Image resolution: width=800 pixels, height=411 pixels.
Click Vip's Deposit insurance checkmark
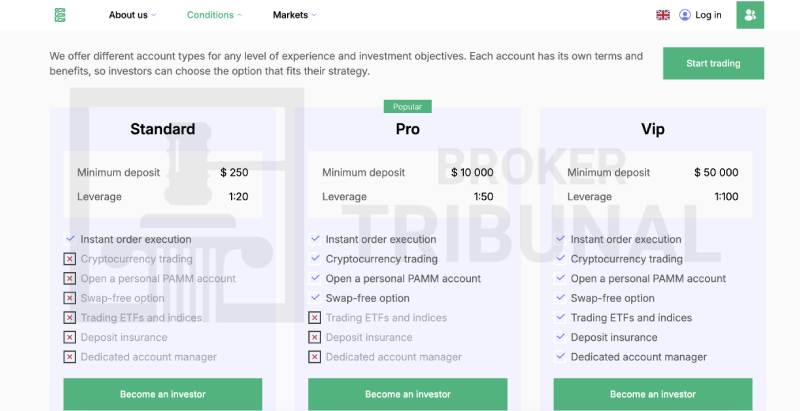coord(560,337)
